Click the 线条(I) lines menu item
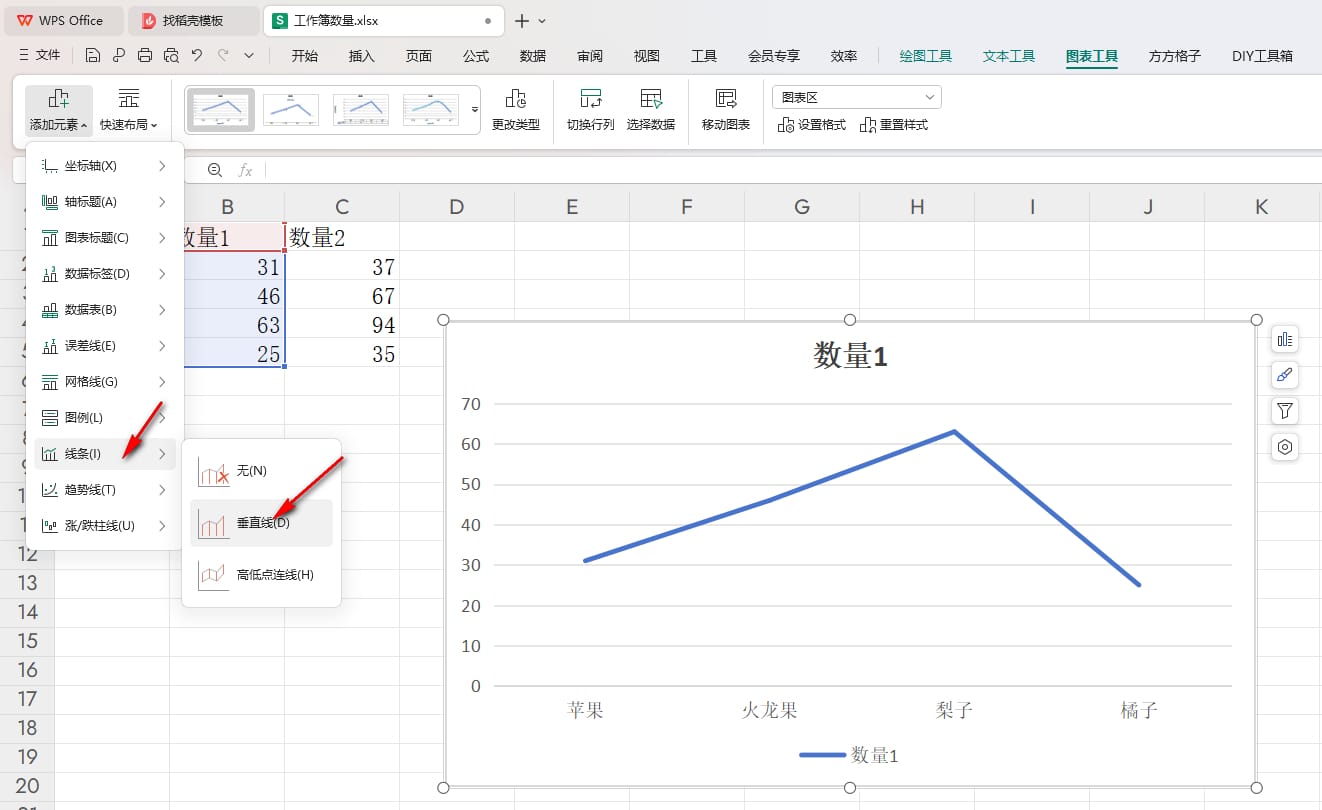Viewport: 1322px width, 810px height. (105, 454)
